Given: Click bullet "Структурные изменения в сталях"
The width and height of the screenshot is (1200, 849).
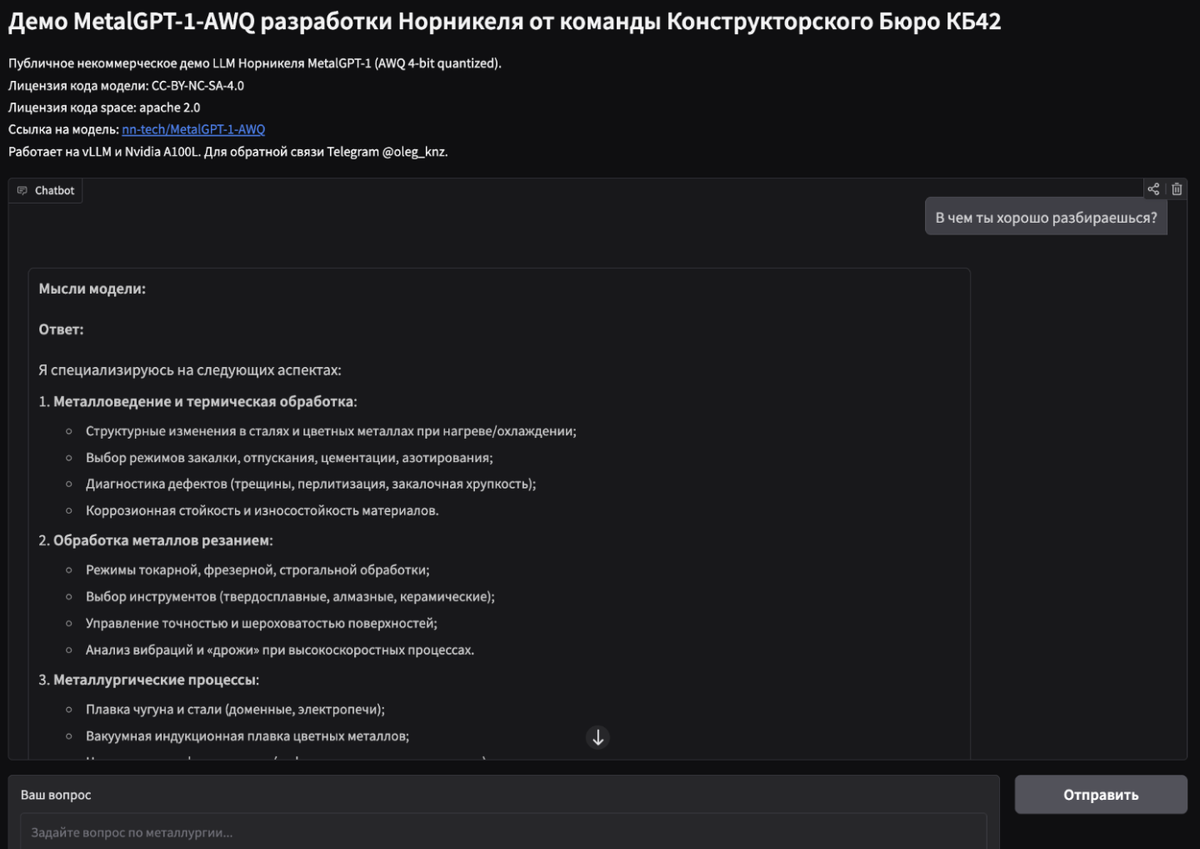Looking at the screenshot, I should [x=331, y=432].
